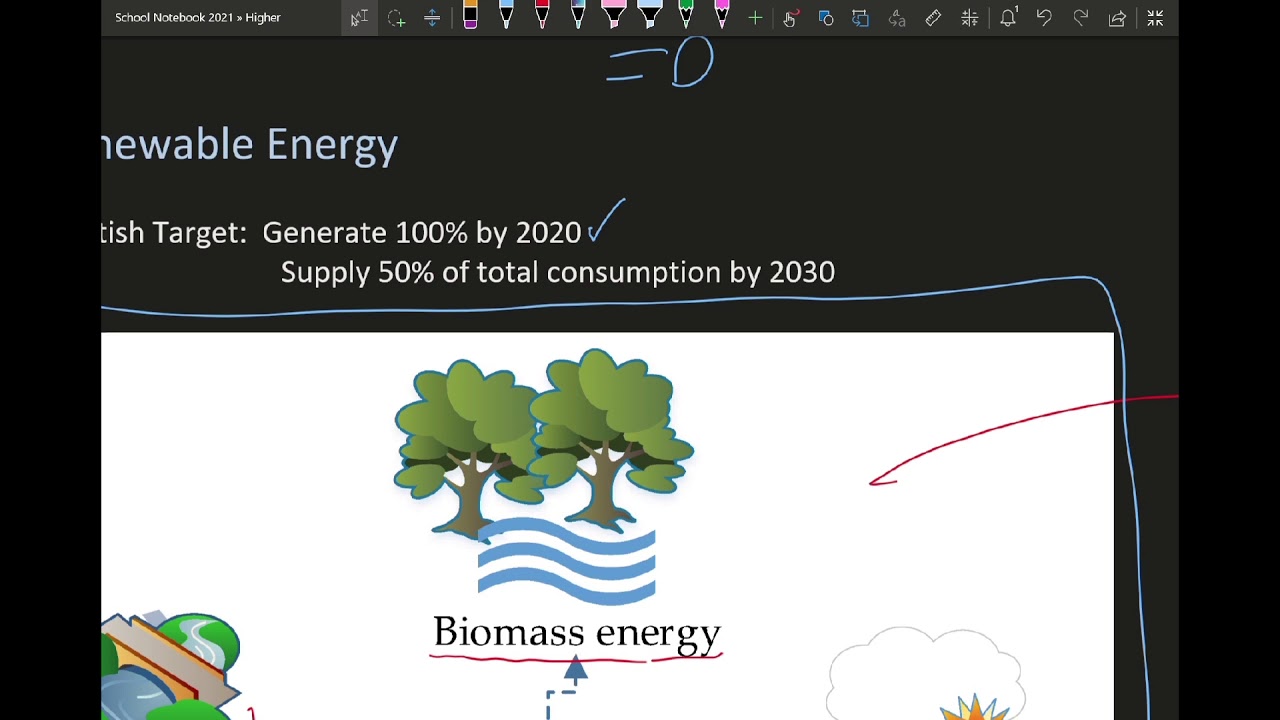Open notifications bell
This screenshot has width=1280, height=720.
point(1008,17)
